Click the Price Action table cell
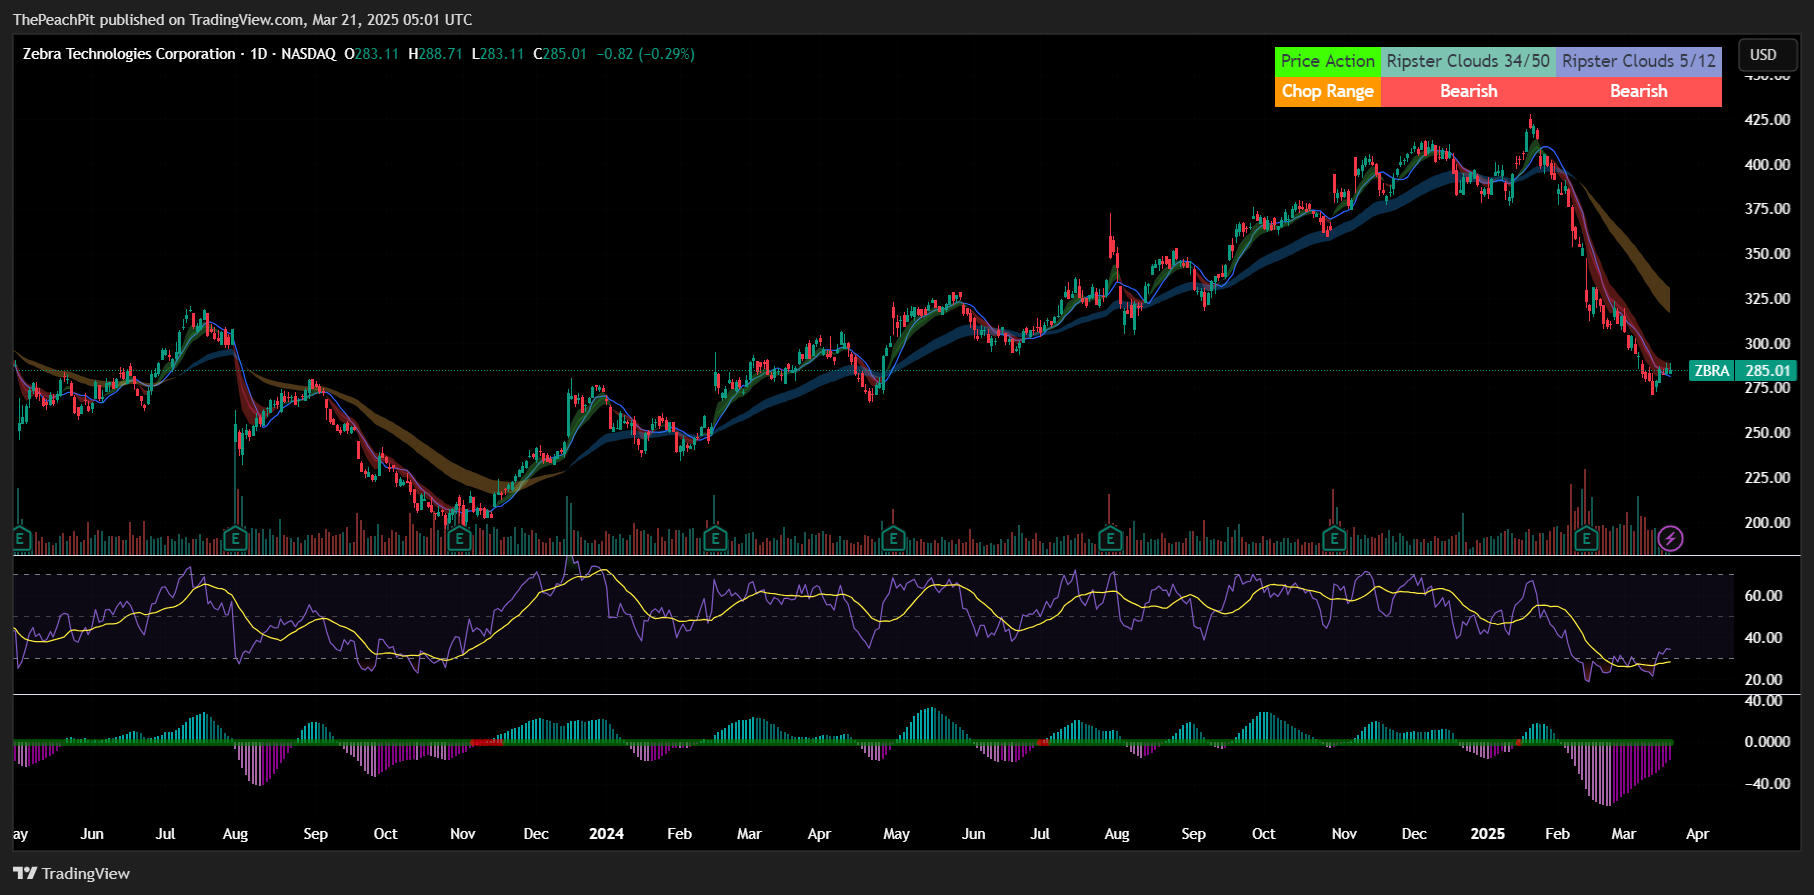The width and height of the screenshot is (1814, 895). [1328, 61]
